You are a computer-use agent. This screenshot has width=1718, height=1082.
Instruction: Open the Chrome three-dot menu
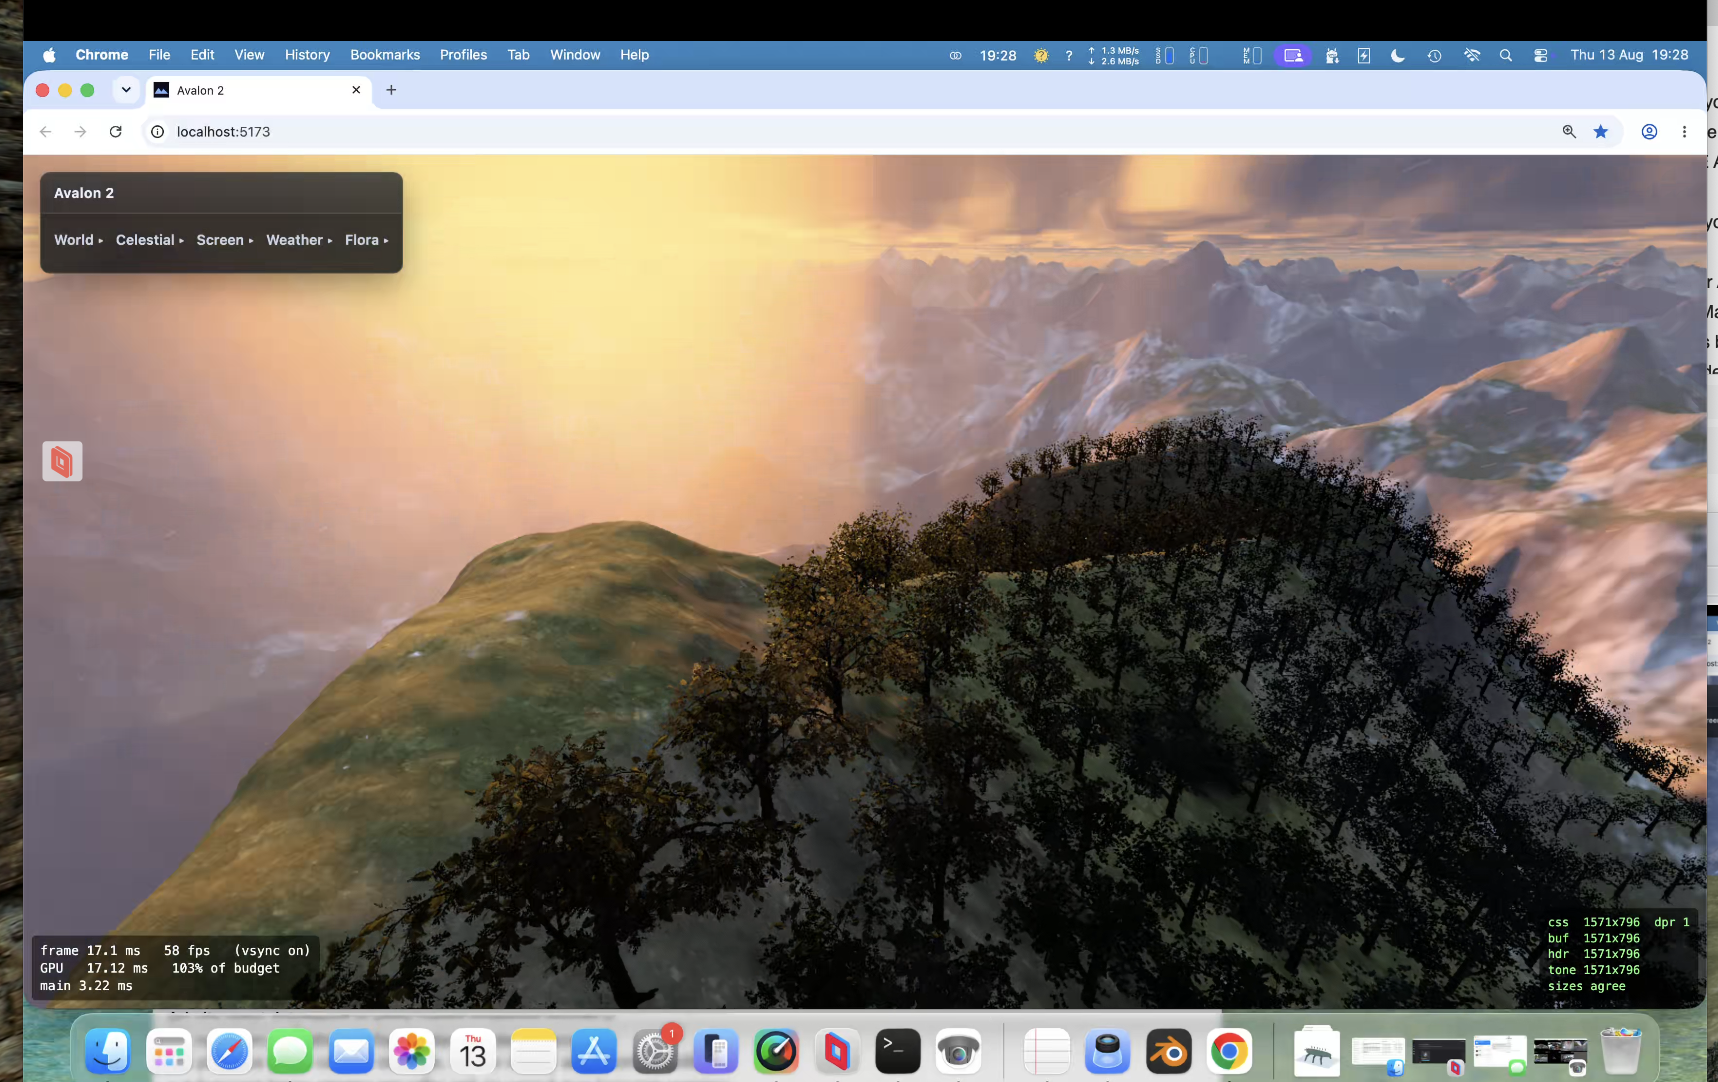pyautogui.click(x=1685, y=132)
